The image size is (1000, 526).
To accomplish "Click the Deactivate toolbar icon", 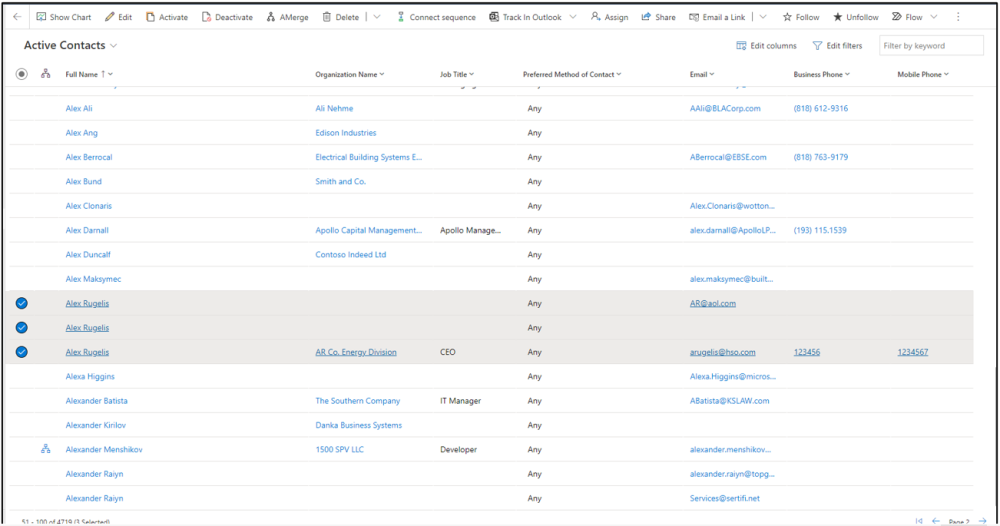I will tap(206, 17).
